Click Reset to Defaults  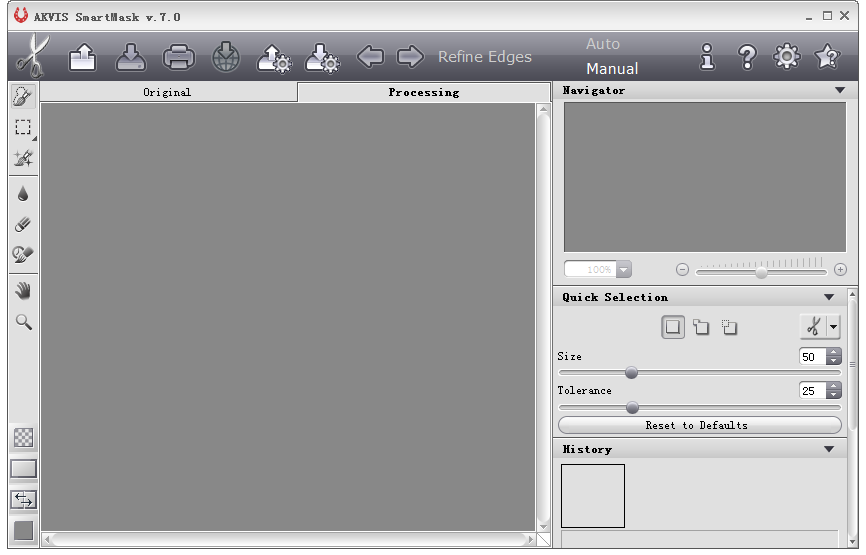pos(700,425)
